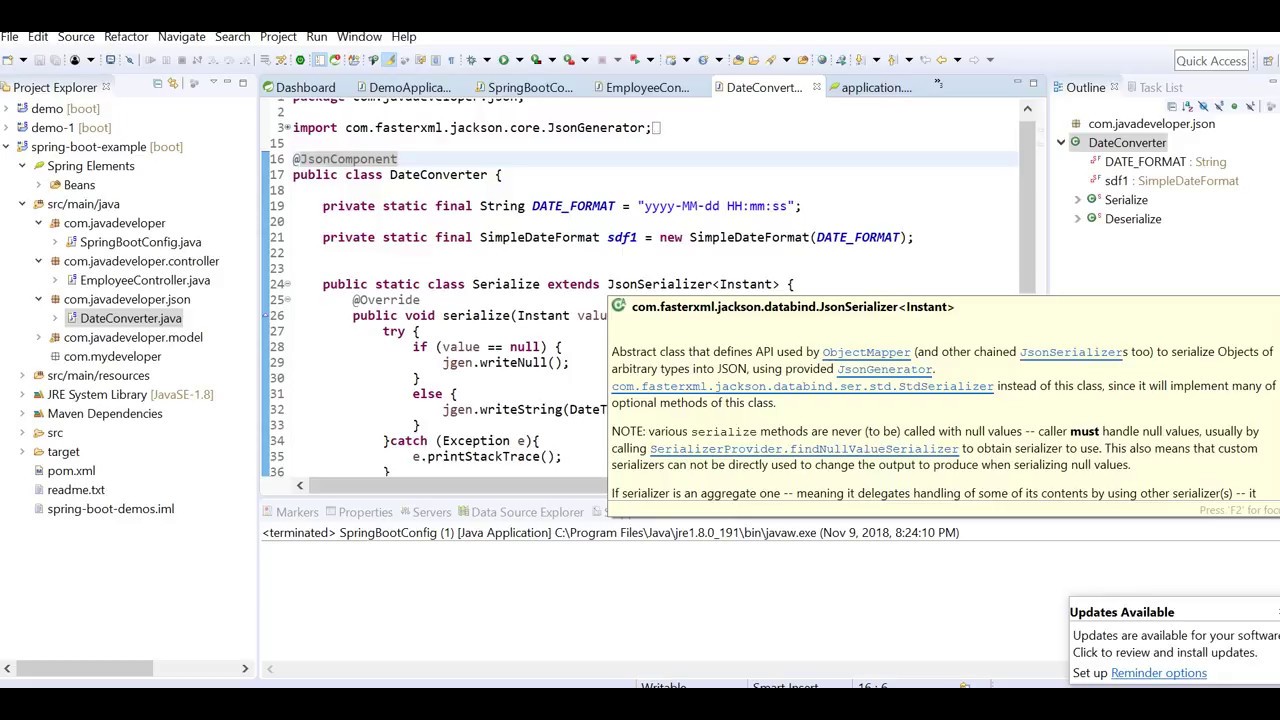
Task: Switch to EmployeeCon... editor tab
Action: [x=639, y=87]
